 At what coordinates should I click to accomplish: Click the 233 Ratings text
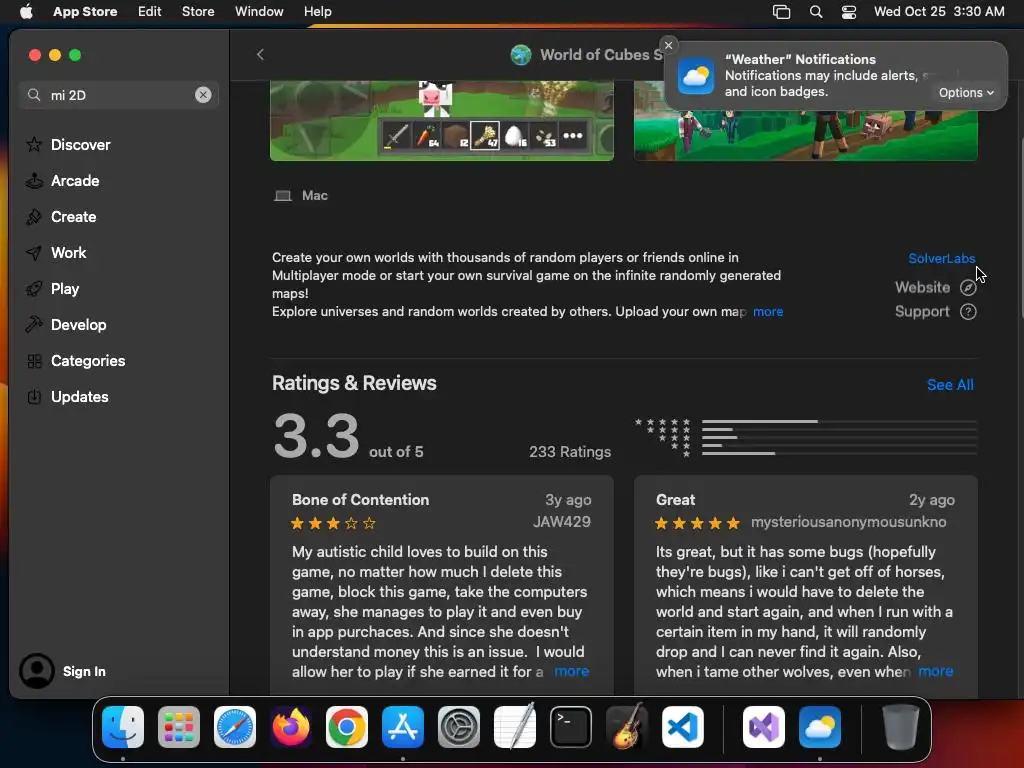[x=570, y=452]
